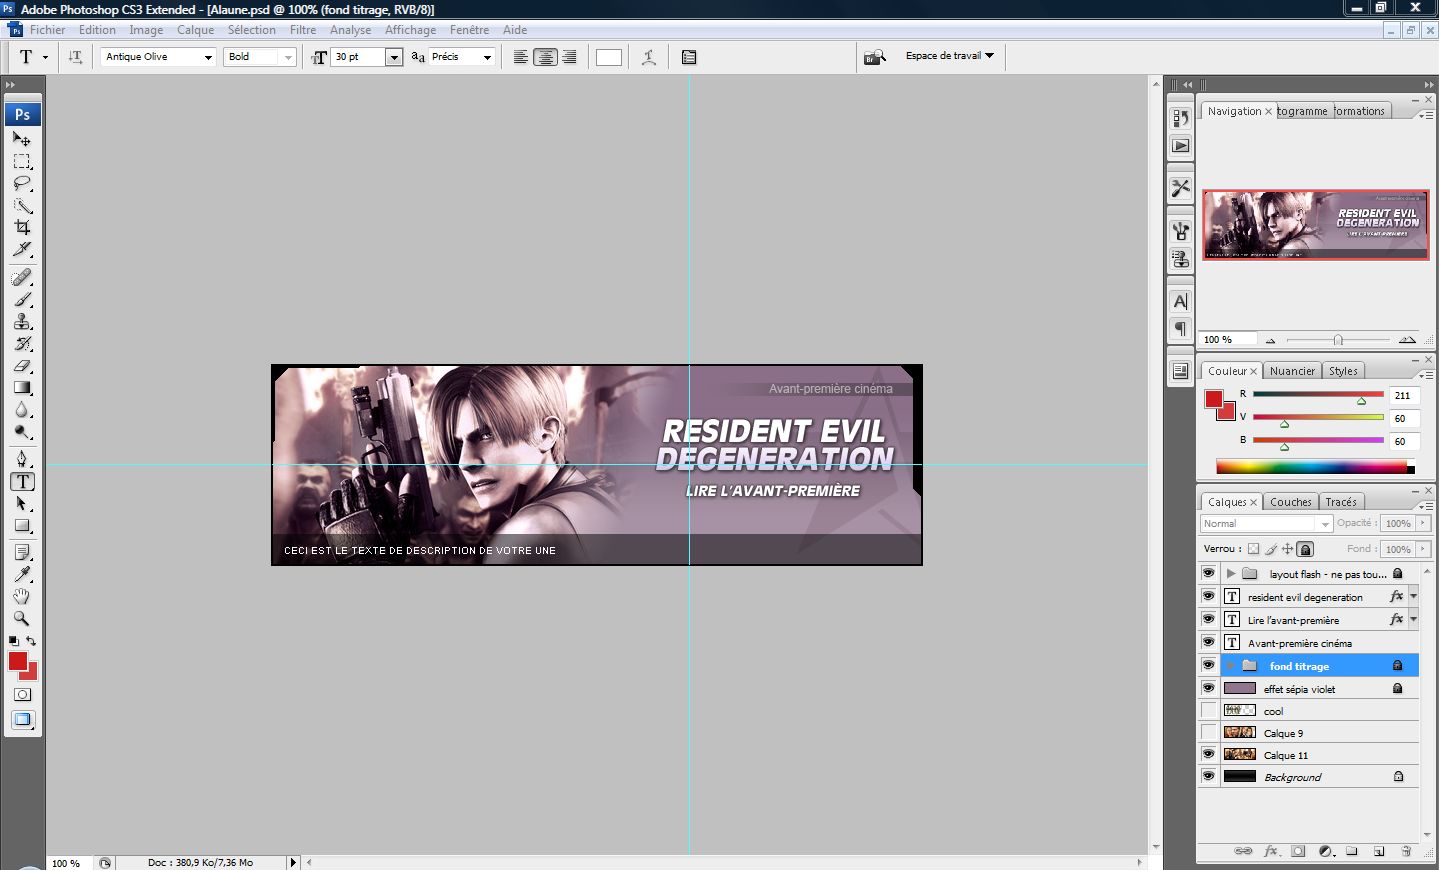Open the warp text dialog
The width and height of the screenshot is (1439, 870).
649,57
